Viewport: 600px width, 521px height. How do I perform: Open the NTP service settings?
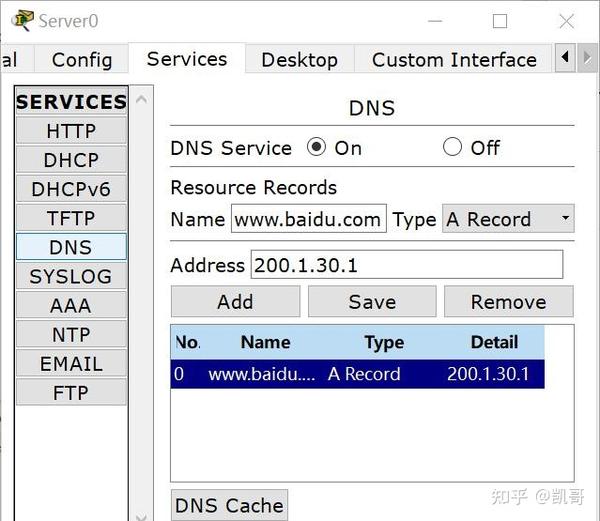pos(71,334)
